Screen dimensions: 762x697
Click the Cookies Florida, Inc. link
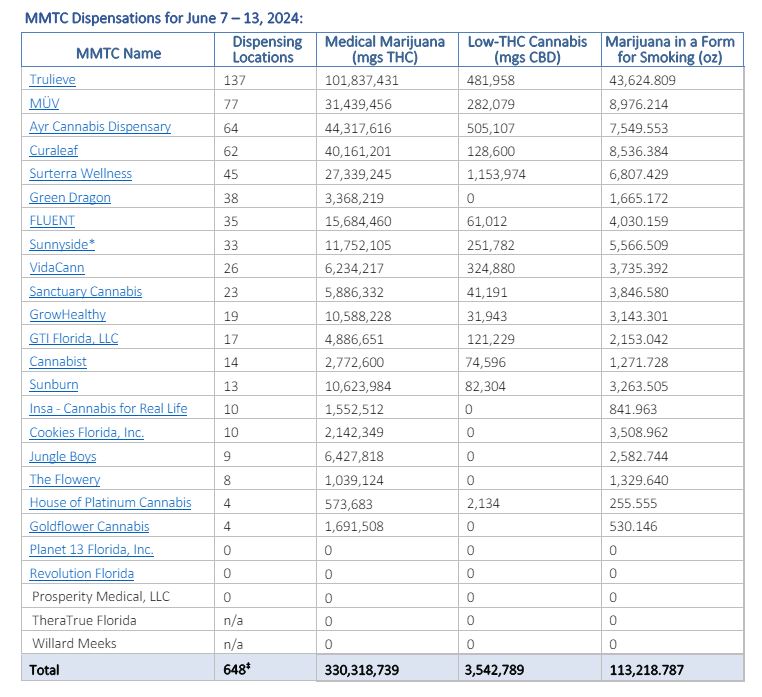tap(86, 432)
